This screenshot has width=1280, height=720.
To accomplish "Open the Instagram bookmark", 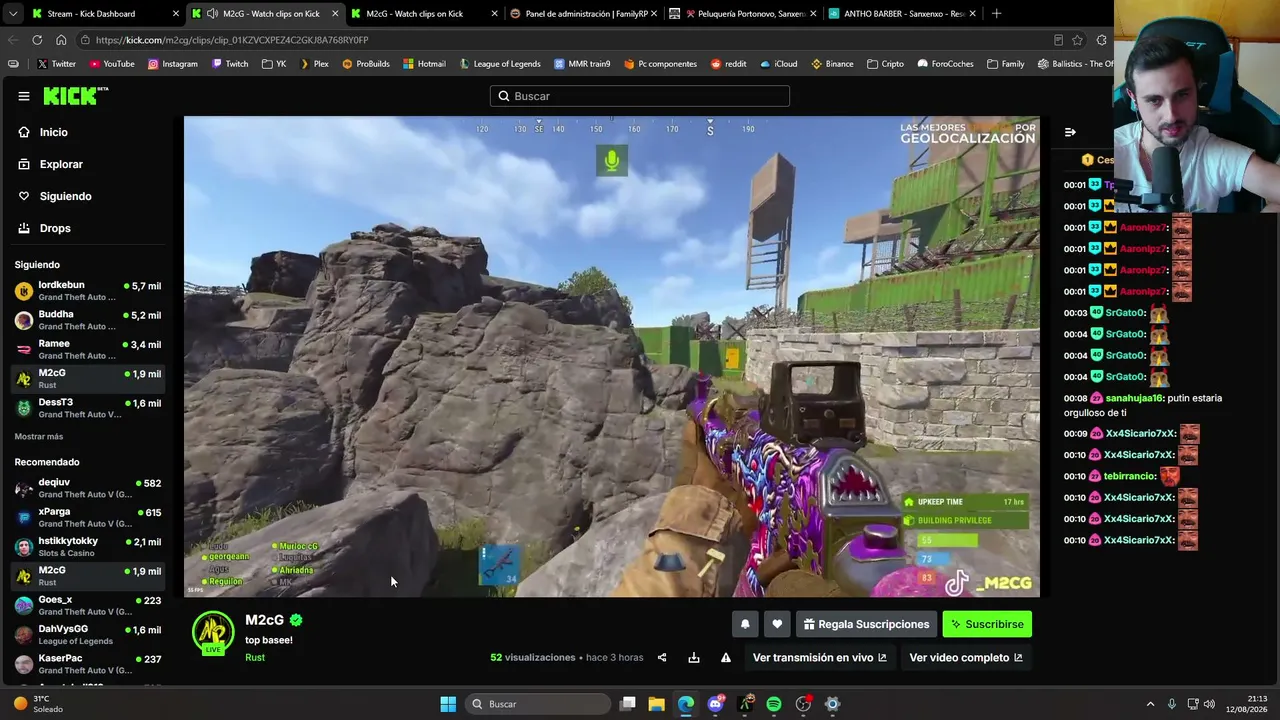I will (x=173, y=64).
